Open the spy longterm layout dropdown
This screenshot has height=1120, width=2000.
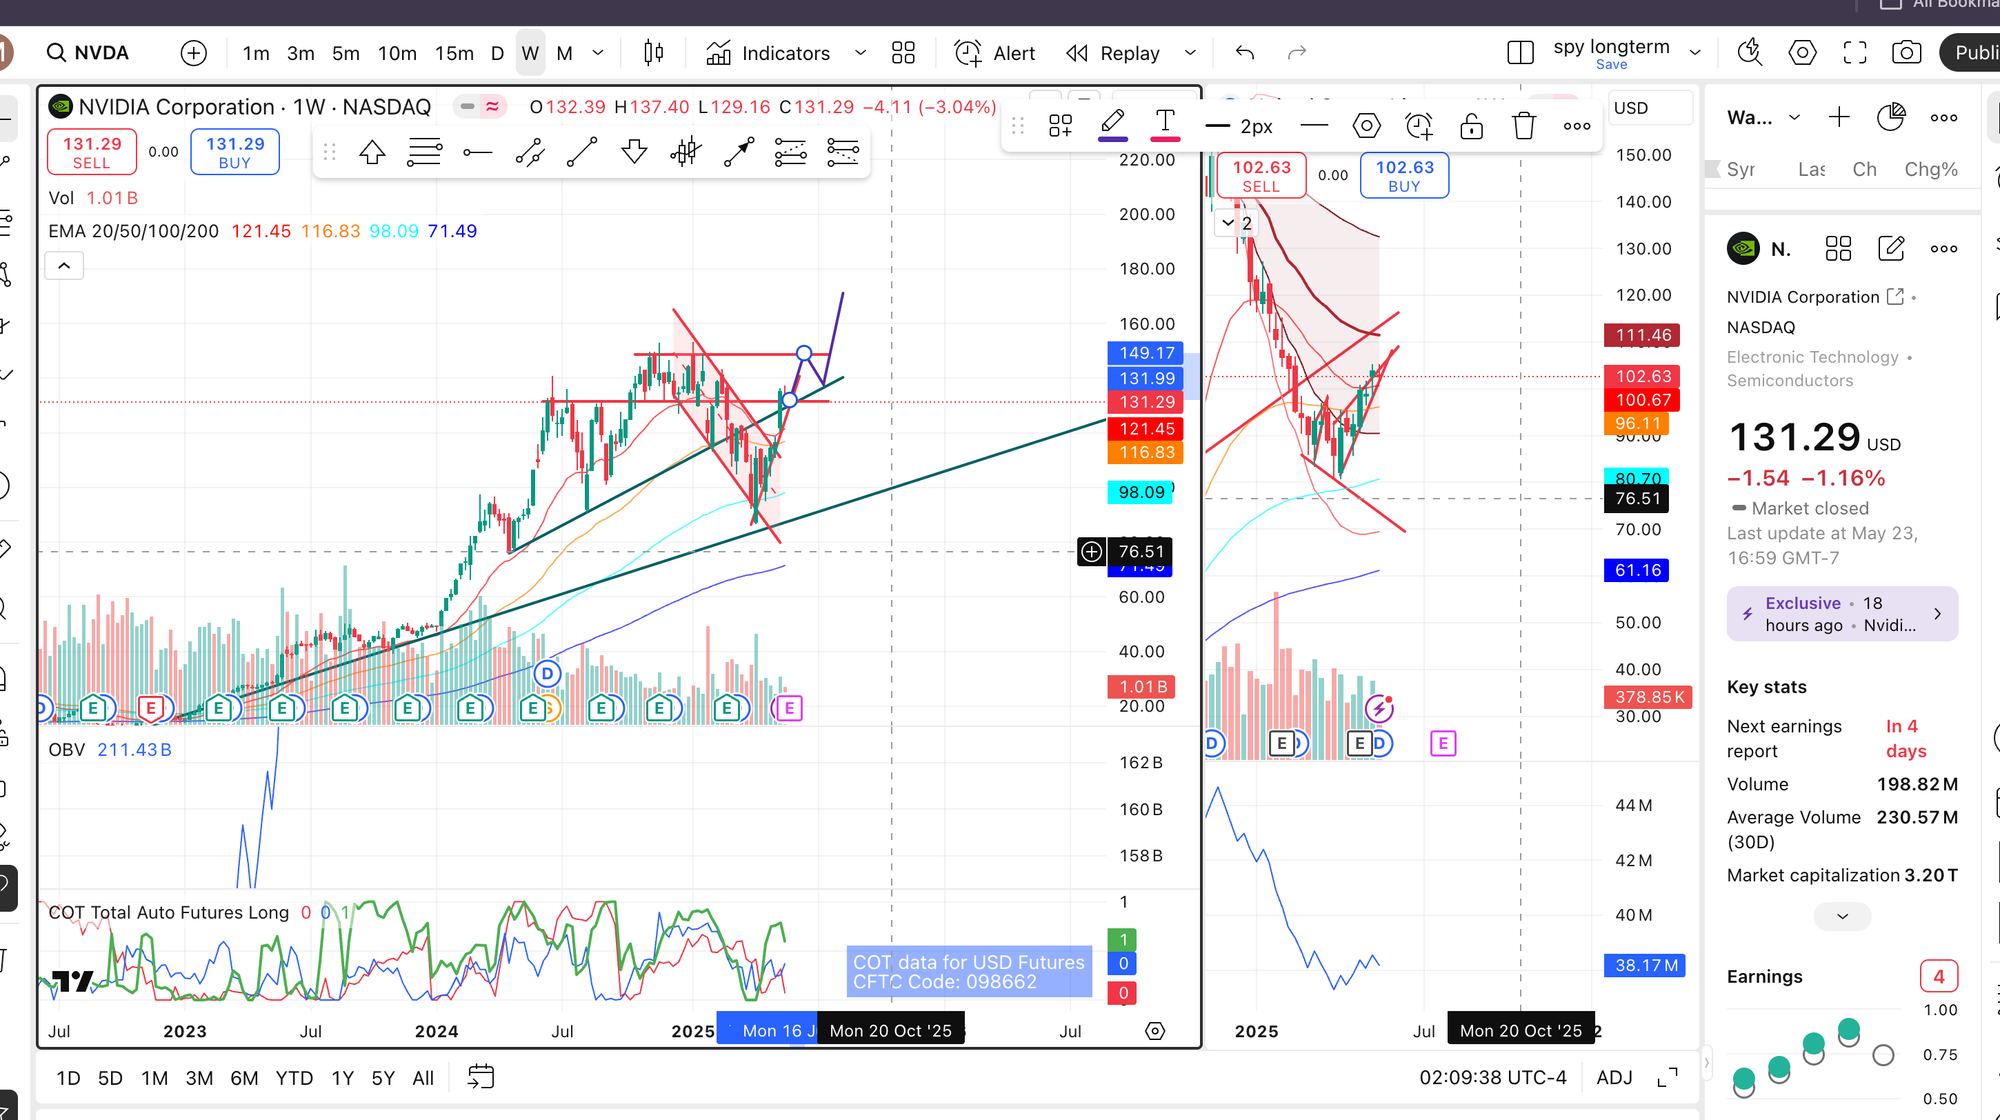click(1695, 53)
